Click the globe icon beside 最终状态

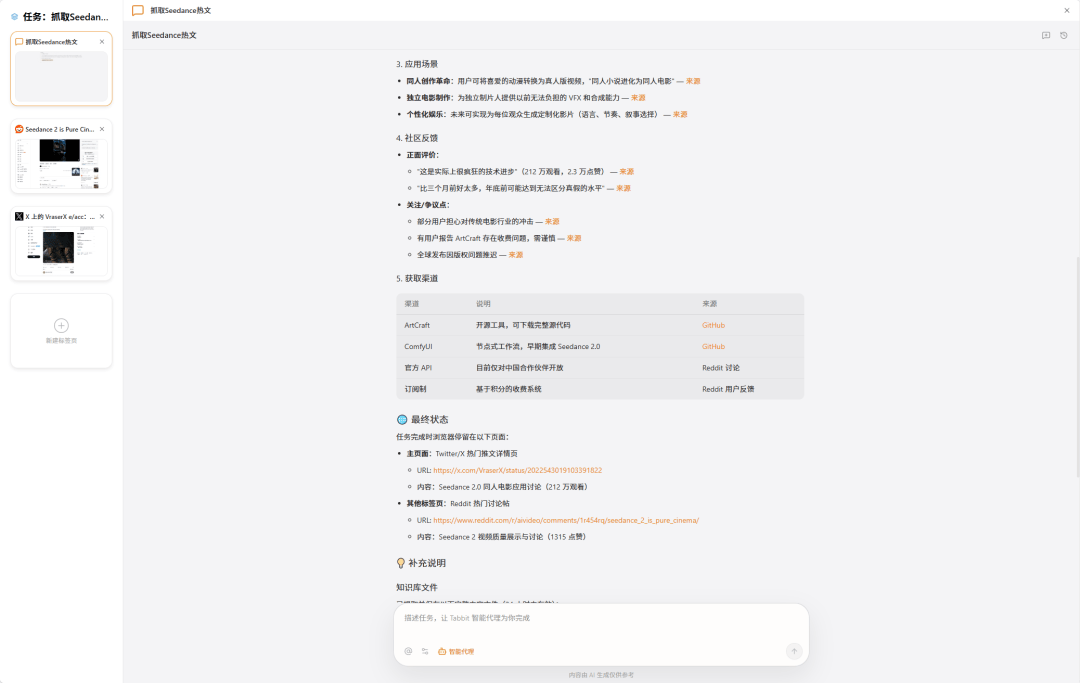point(402,420)
